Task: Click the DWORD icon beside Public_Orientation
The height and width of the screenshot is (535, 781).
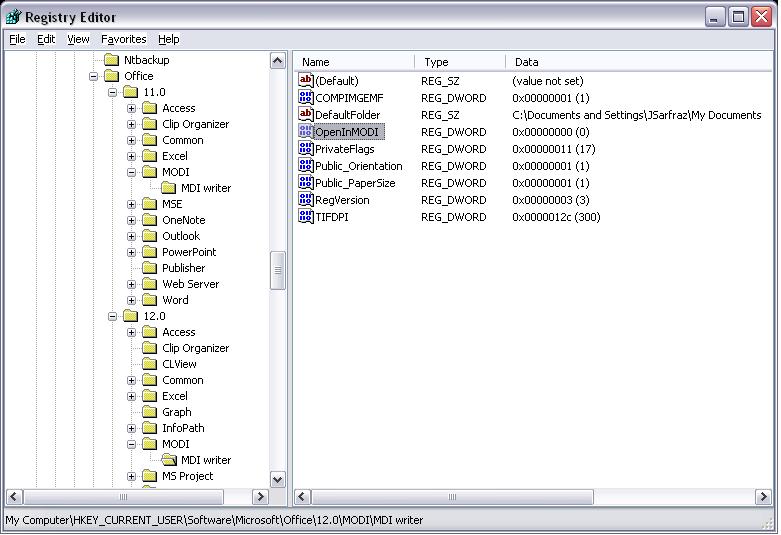Action: [x=305, y=165]
